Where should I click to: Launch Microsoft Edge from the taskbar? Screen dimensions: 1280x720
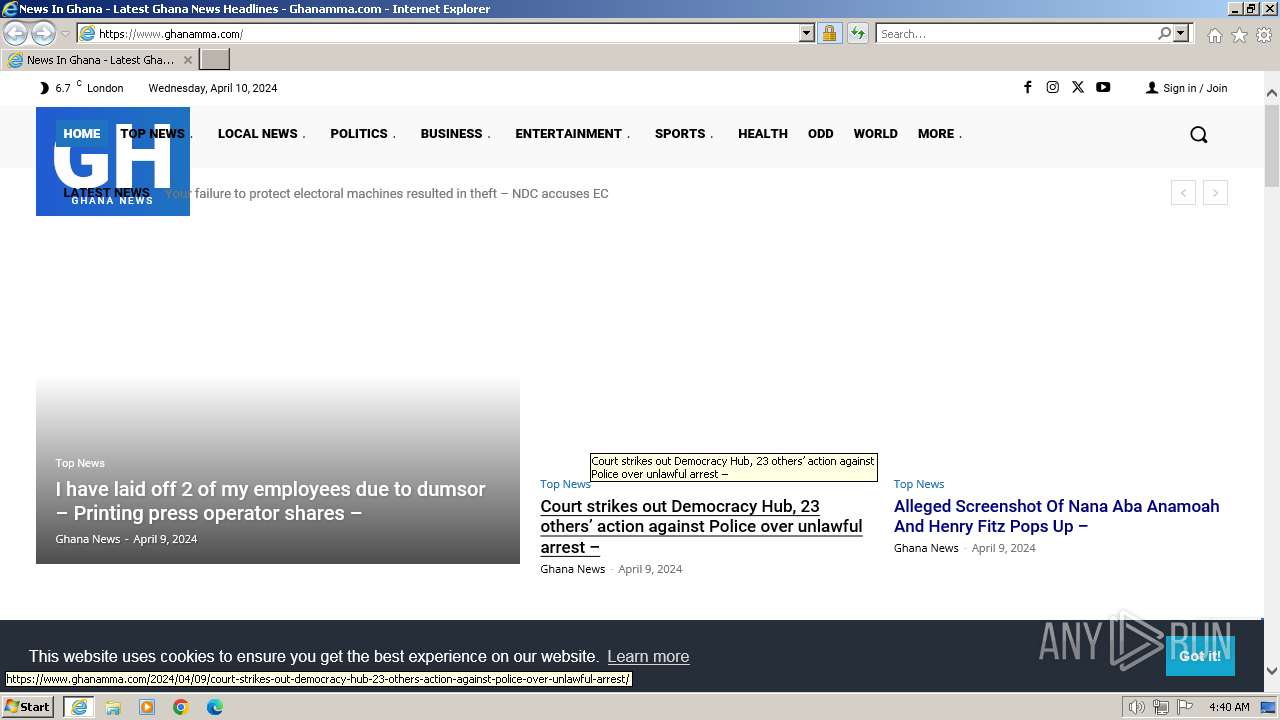tap(215, 707)
